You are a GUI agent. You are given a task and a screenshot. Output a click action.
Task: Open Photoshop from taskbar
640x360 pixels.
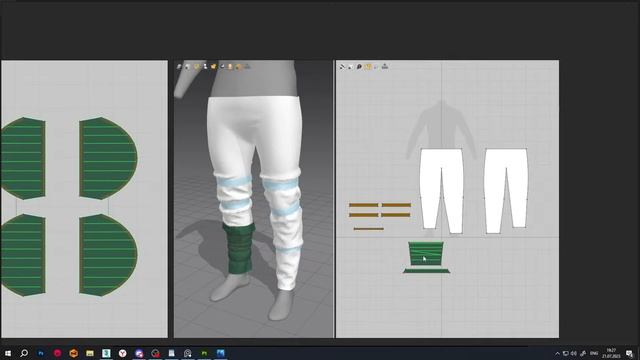[41, 353]
